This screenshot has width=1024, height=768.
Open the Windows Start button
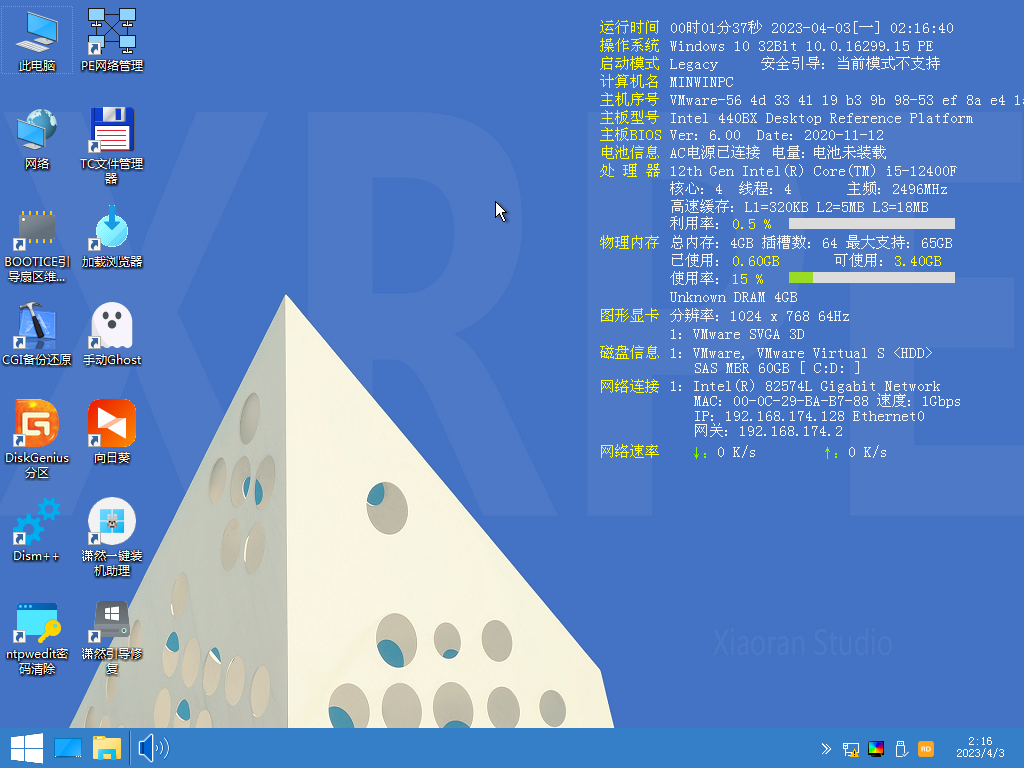pyautogui.click(x=26, y=748)
